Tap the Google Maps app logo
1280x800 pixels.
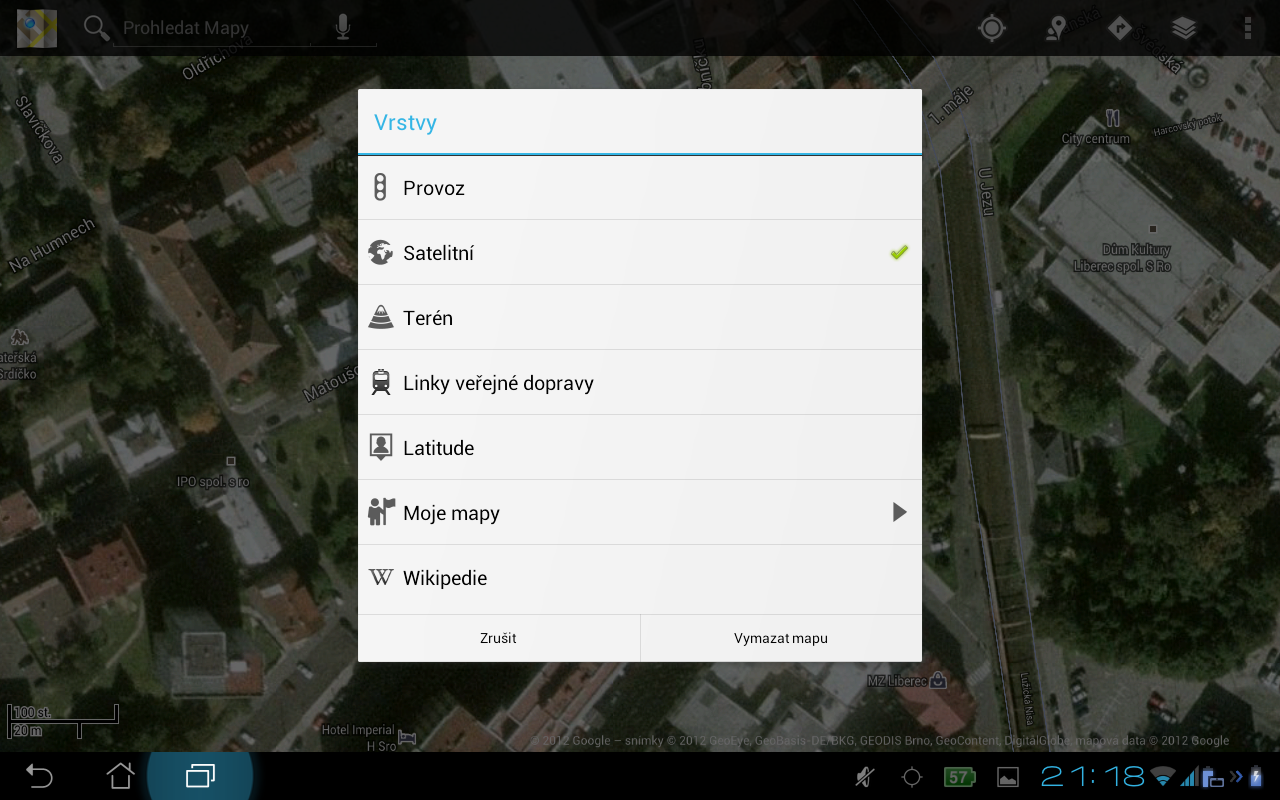tap(37, 28)
